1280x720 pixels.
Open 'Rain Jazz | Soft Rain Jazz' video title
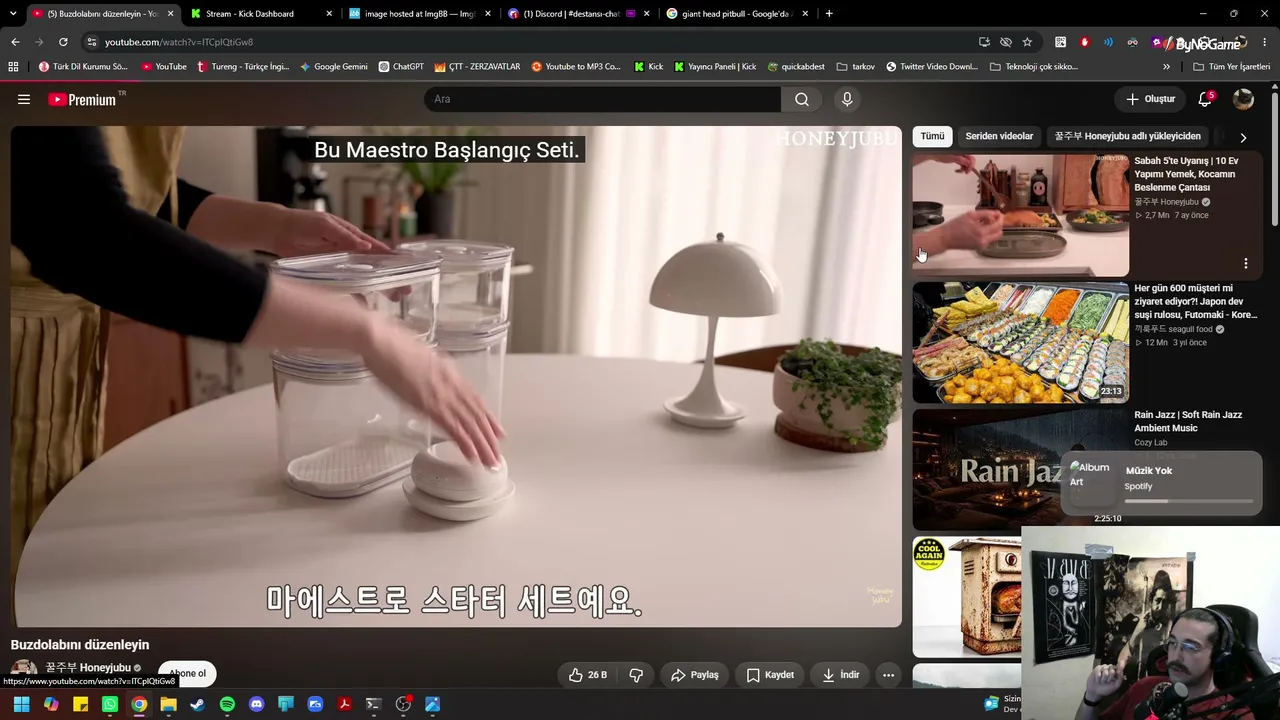(x=1188, y=421)
